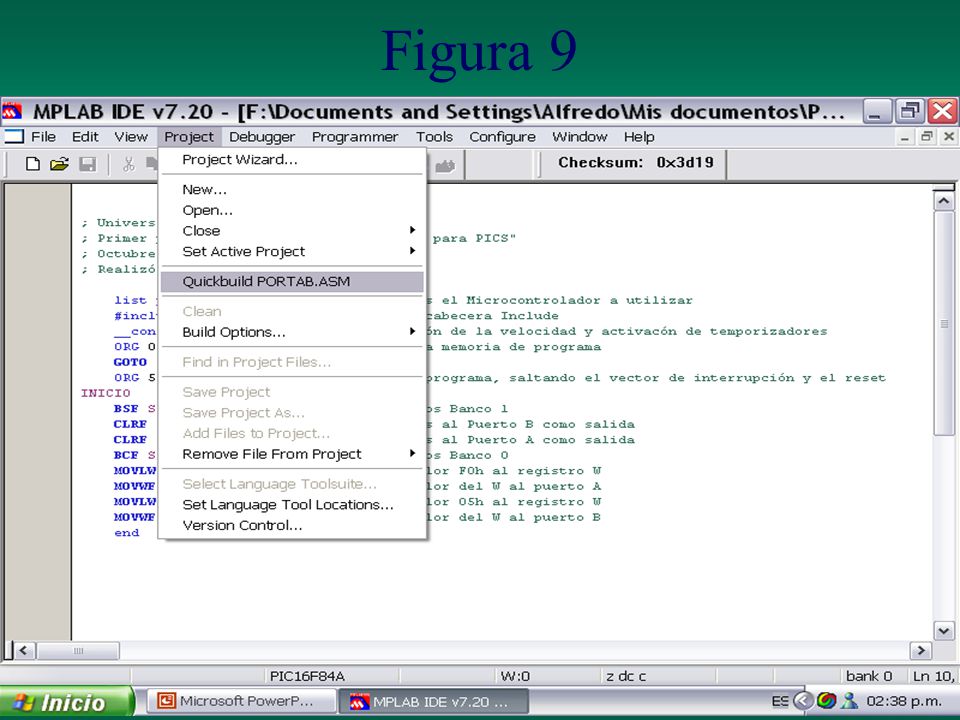Click the greyed-out Clean menu entry

(292, 312)
